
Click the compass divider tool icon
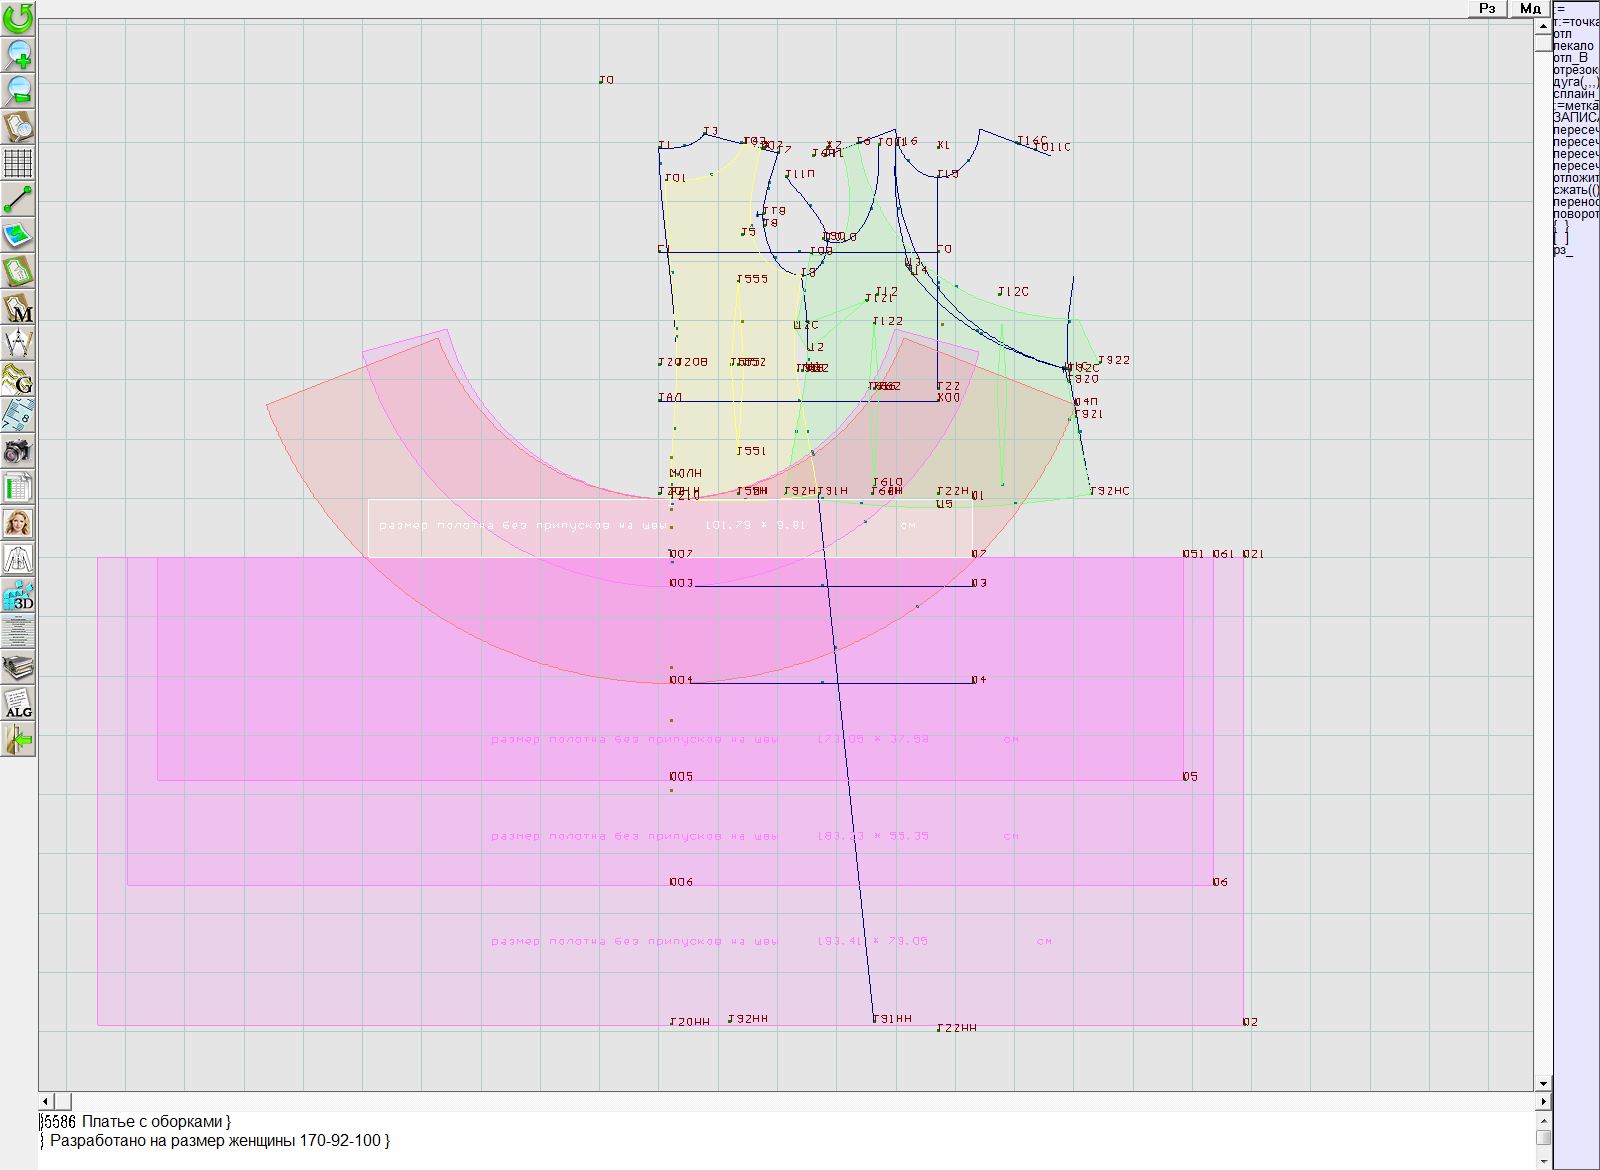18,343
